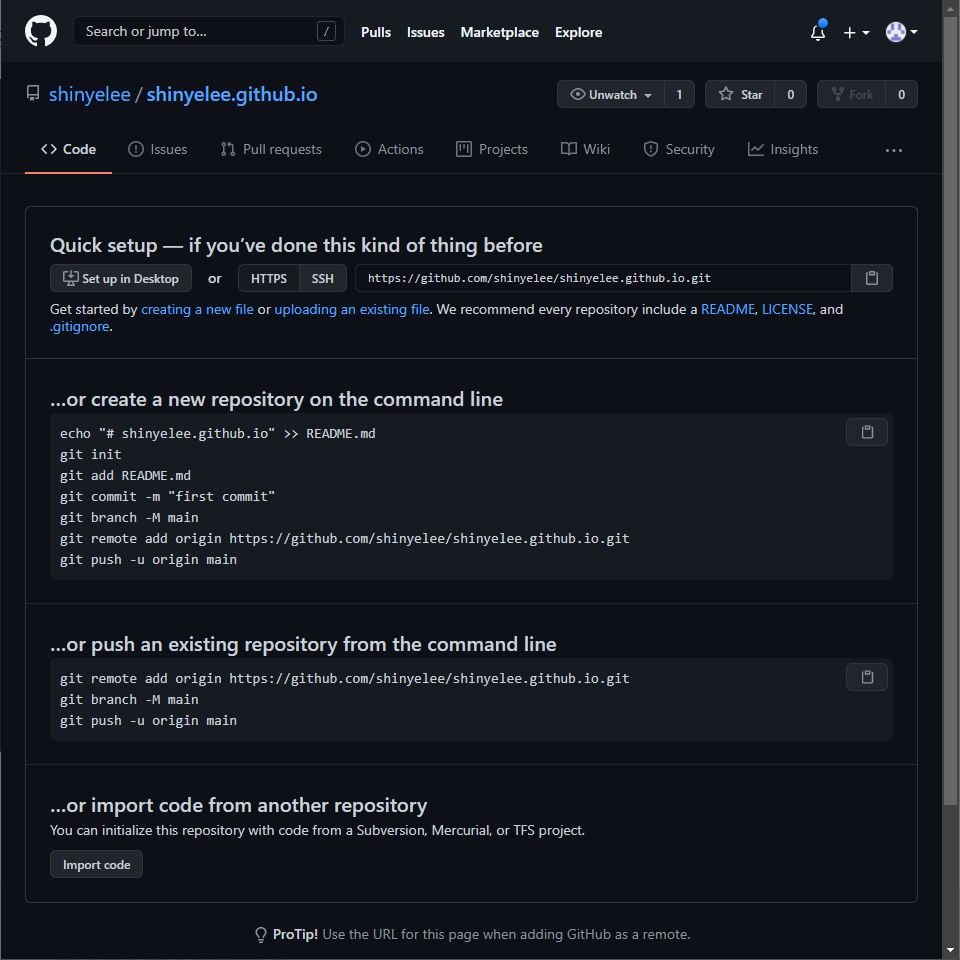The image size is (960, 960).
Task: Click the 'git add README.md' line
Action: coord(126,476)
